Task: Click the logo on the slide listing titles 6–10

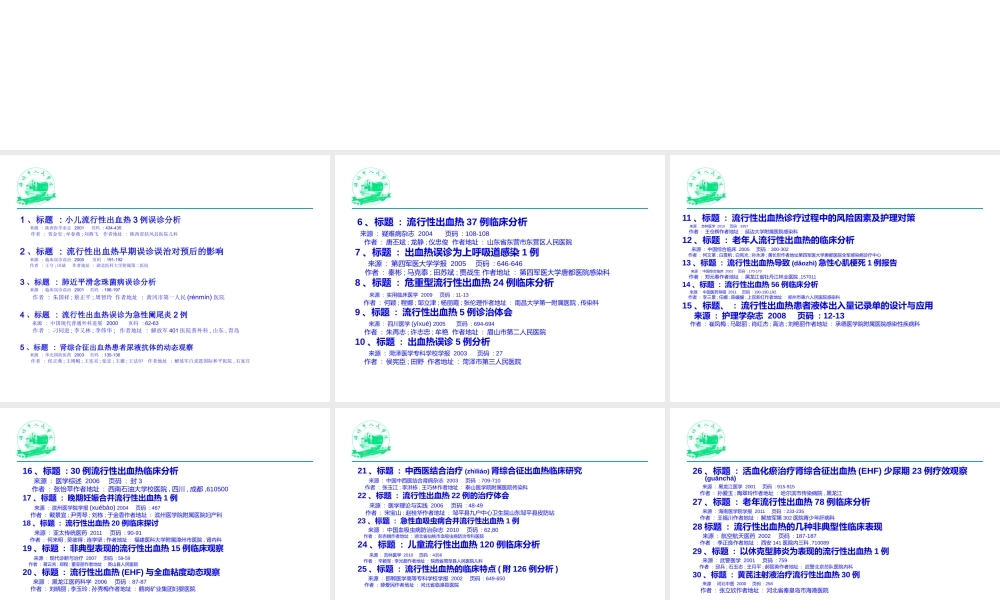Action: [x=371, y=187]
